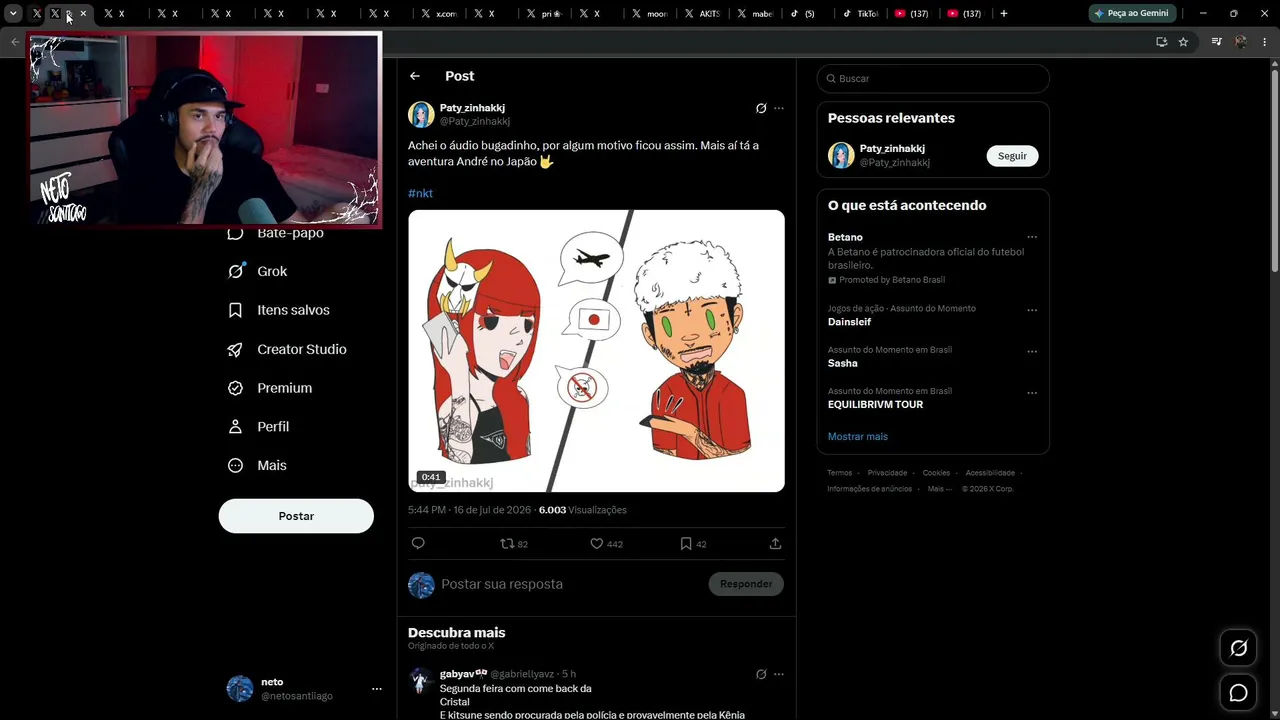Share the post via share icon
The image size is (1280, 720).
point(775,544)
